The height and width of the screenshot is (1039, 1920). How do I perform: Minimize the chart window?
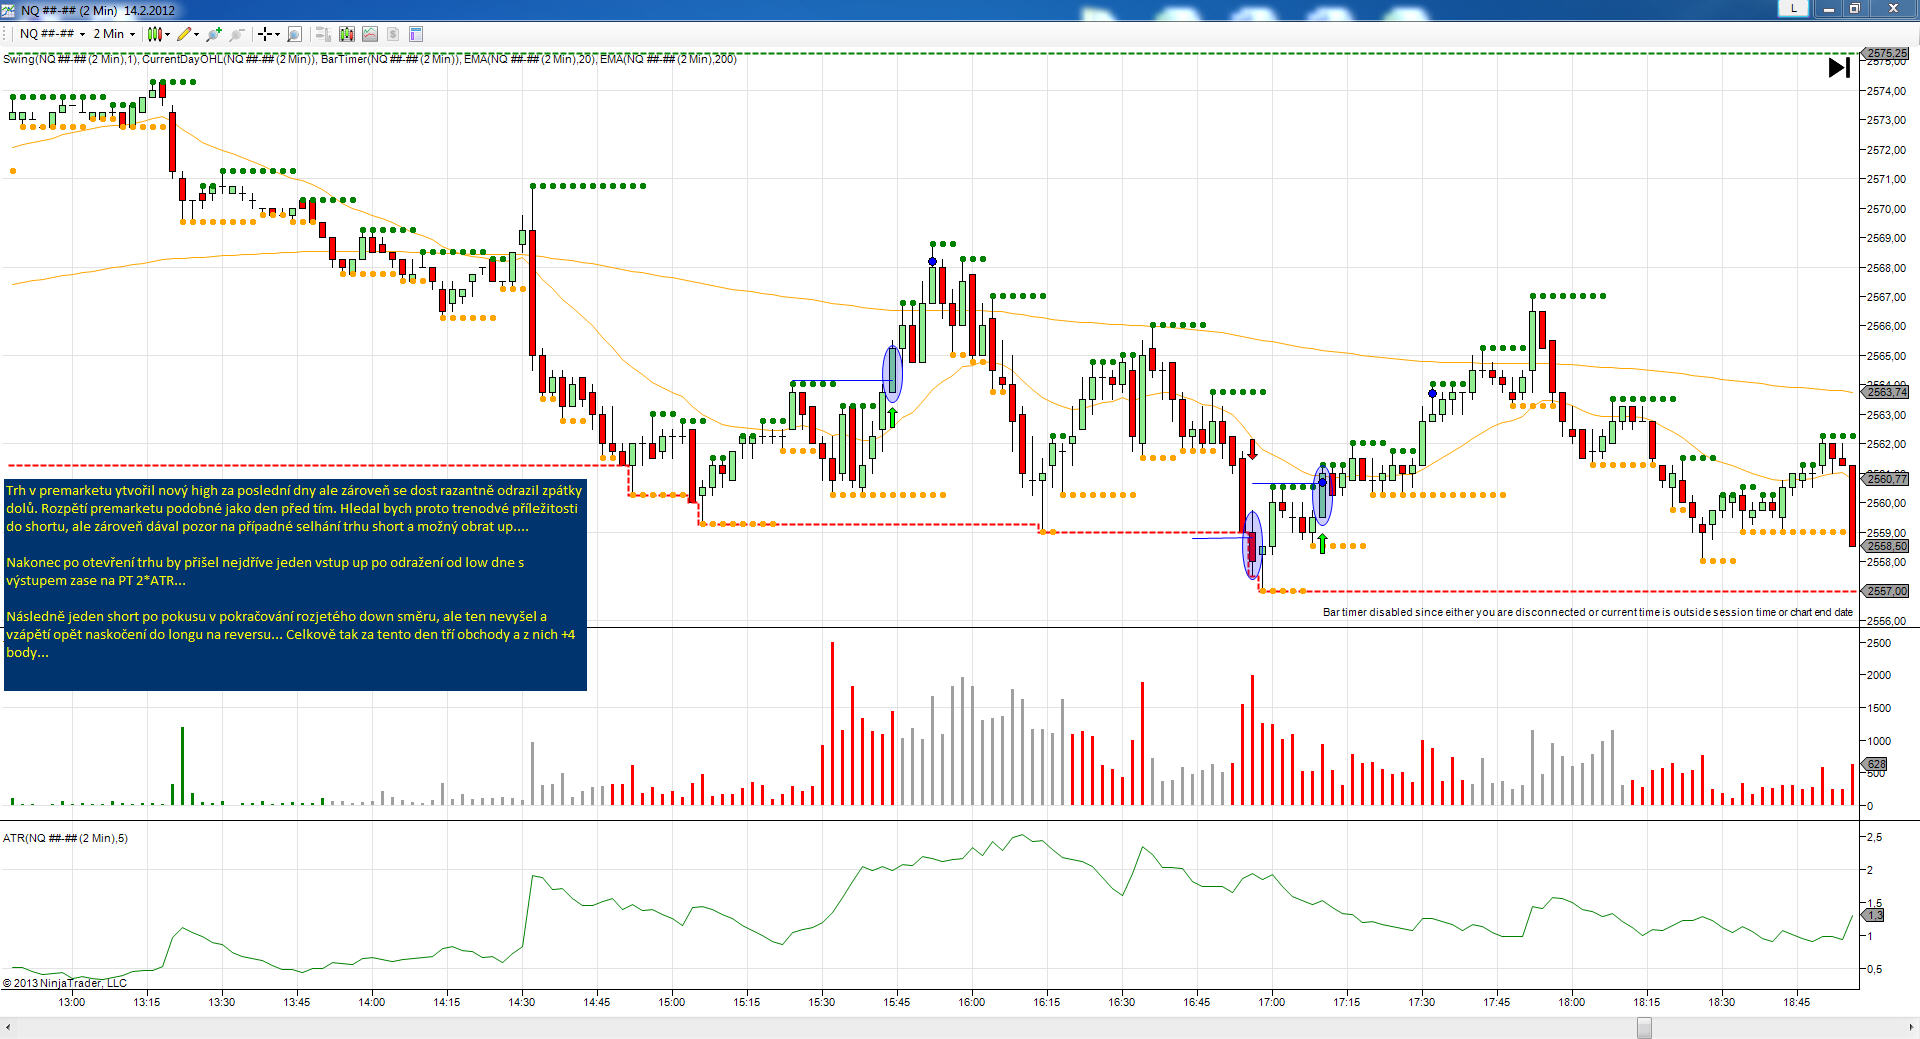point(1829,9)
